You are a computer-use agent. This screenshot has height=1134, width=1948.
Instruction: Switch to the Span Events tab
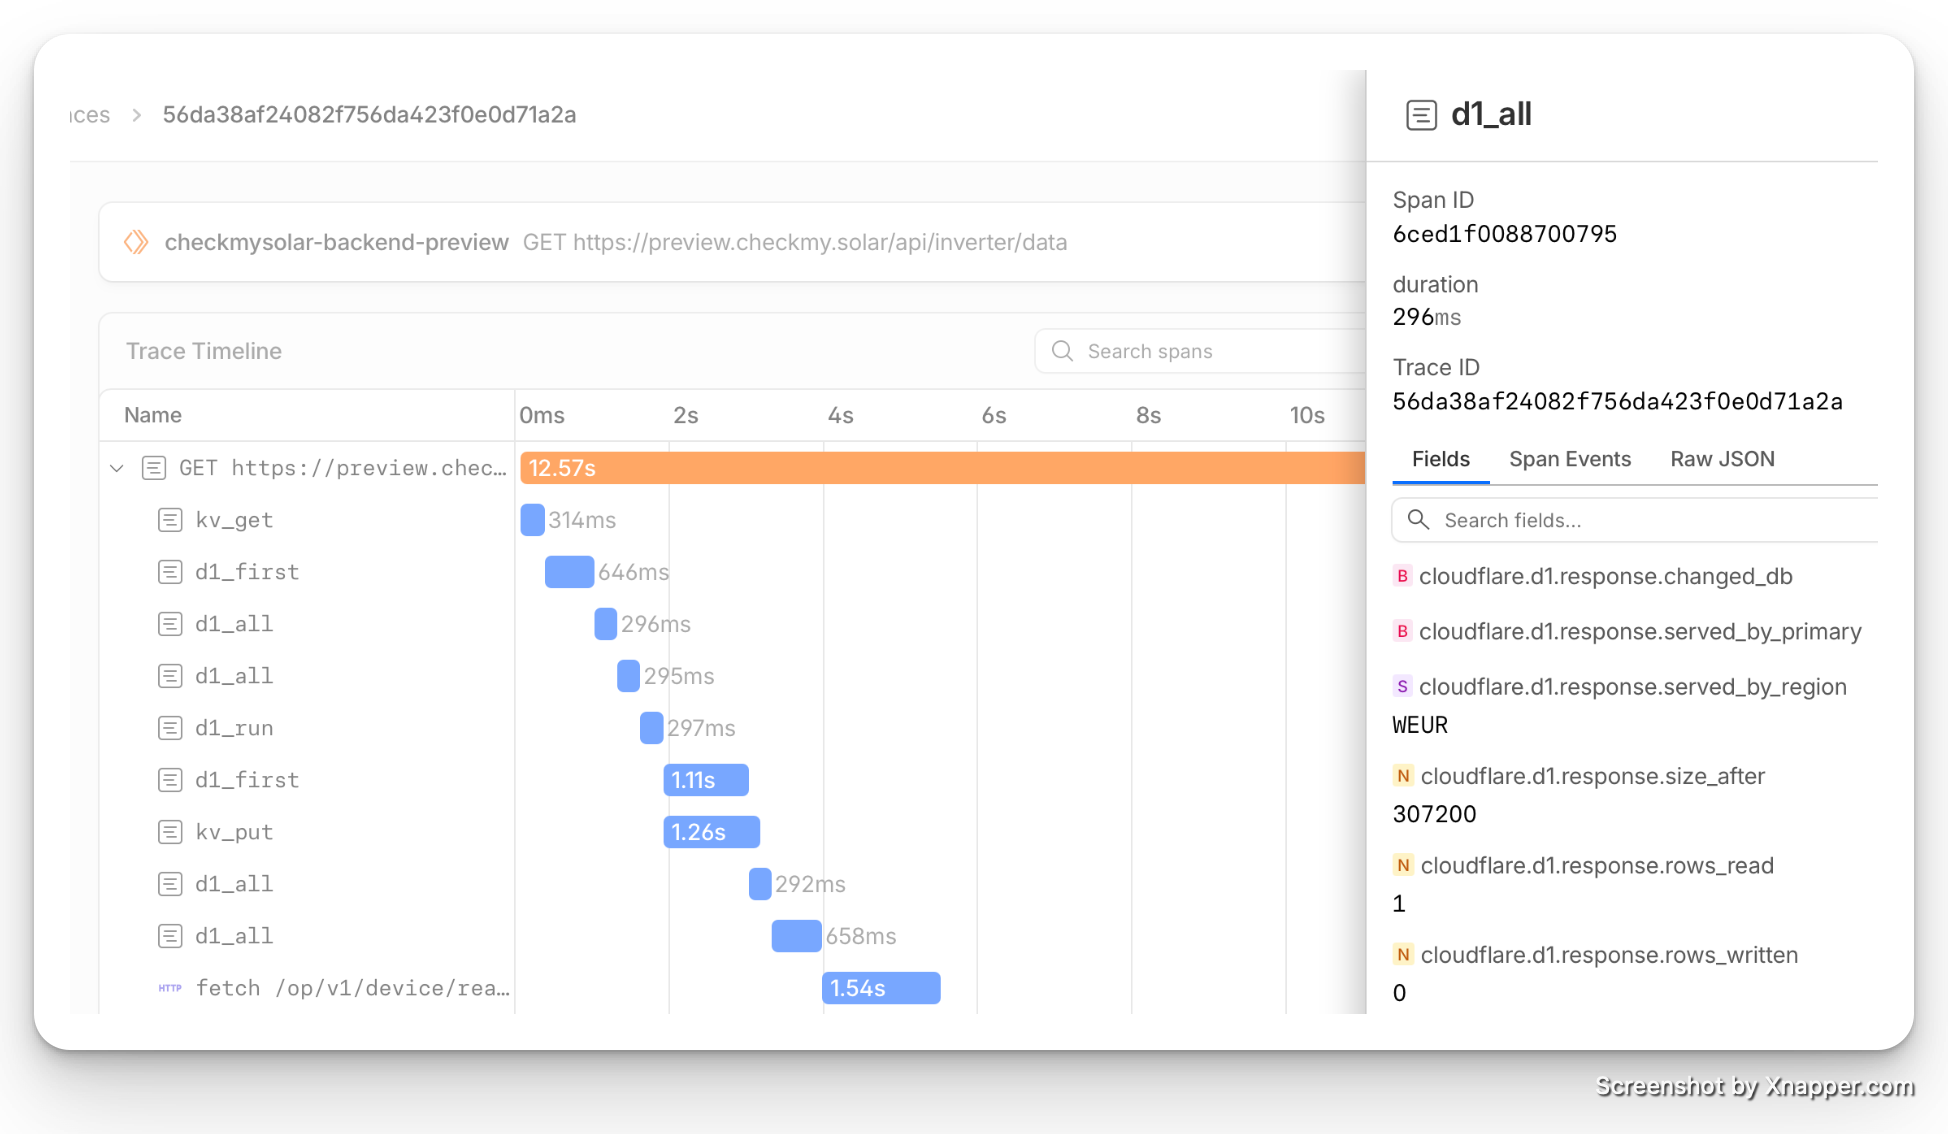(1569, 459)
